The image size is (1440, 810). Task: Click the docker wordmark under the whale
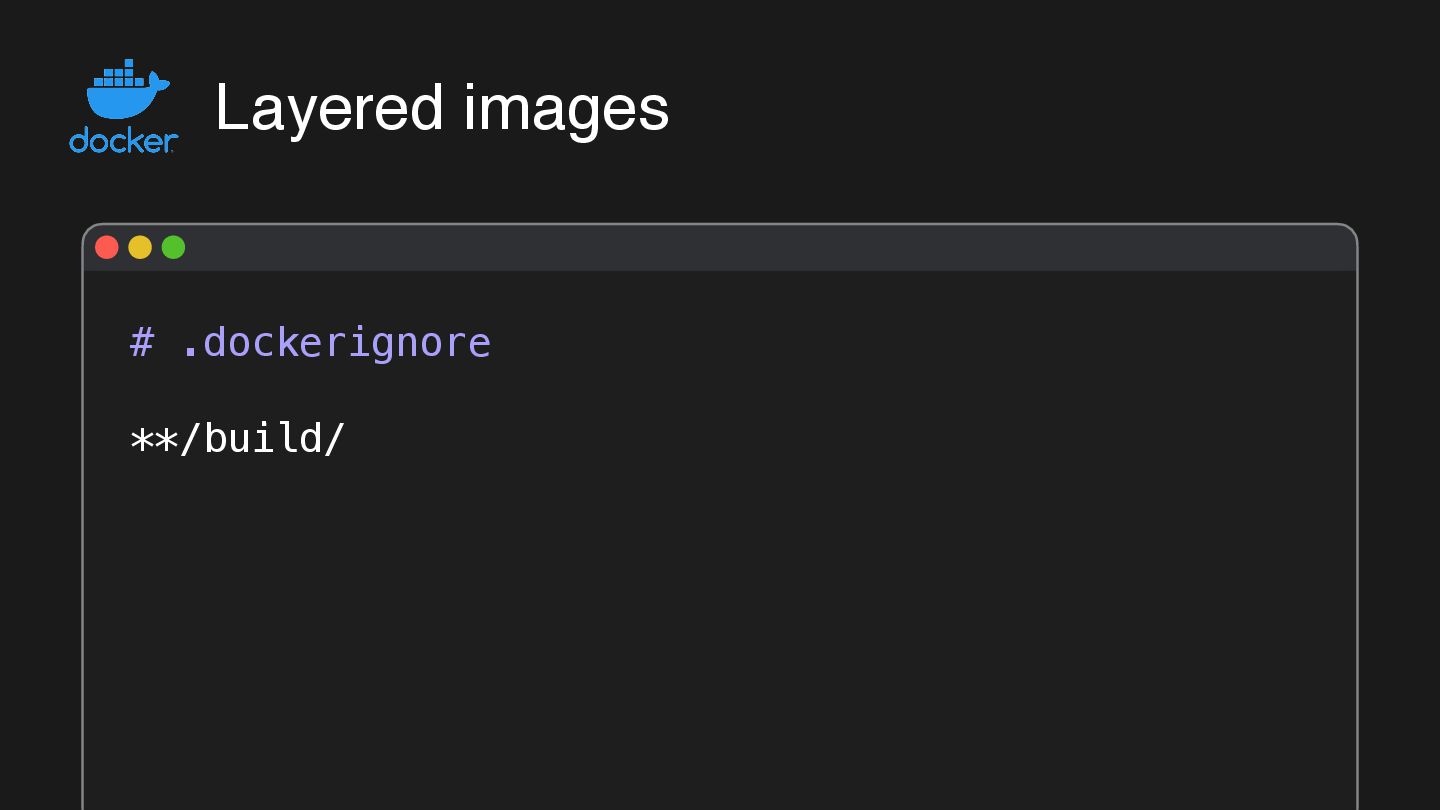[x=123, y=141]
